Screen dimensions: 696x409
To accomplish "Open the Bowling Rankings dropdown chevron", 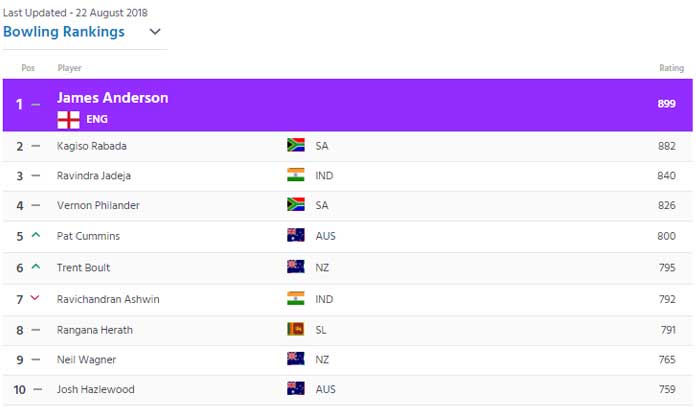I will 154,32.
